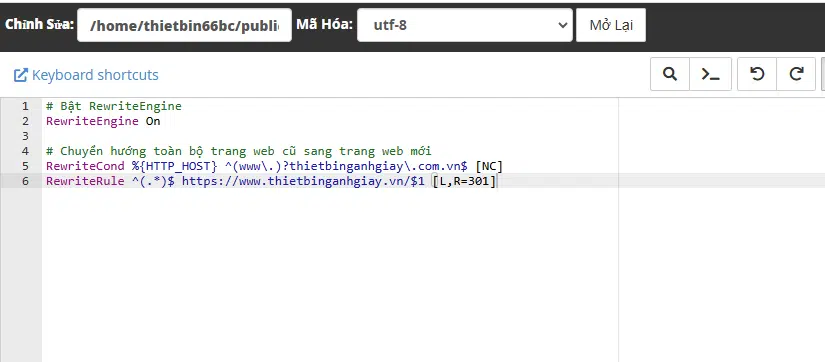Click the RewriteCond %{HTTP_HOST} line
Image resolution: width=825 pixels, height=362 pixels.
pos(274,166)
